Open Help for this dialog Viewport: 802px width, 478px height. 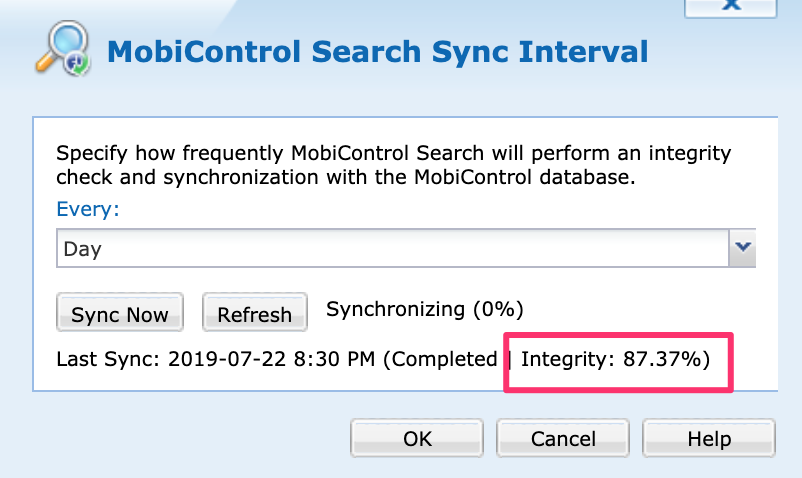click(708, 438)
